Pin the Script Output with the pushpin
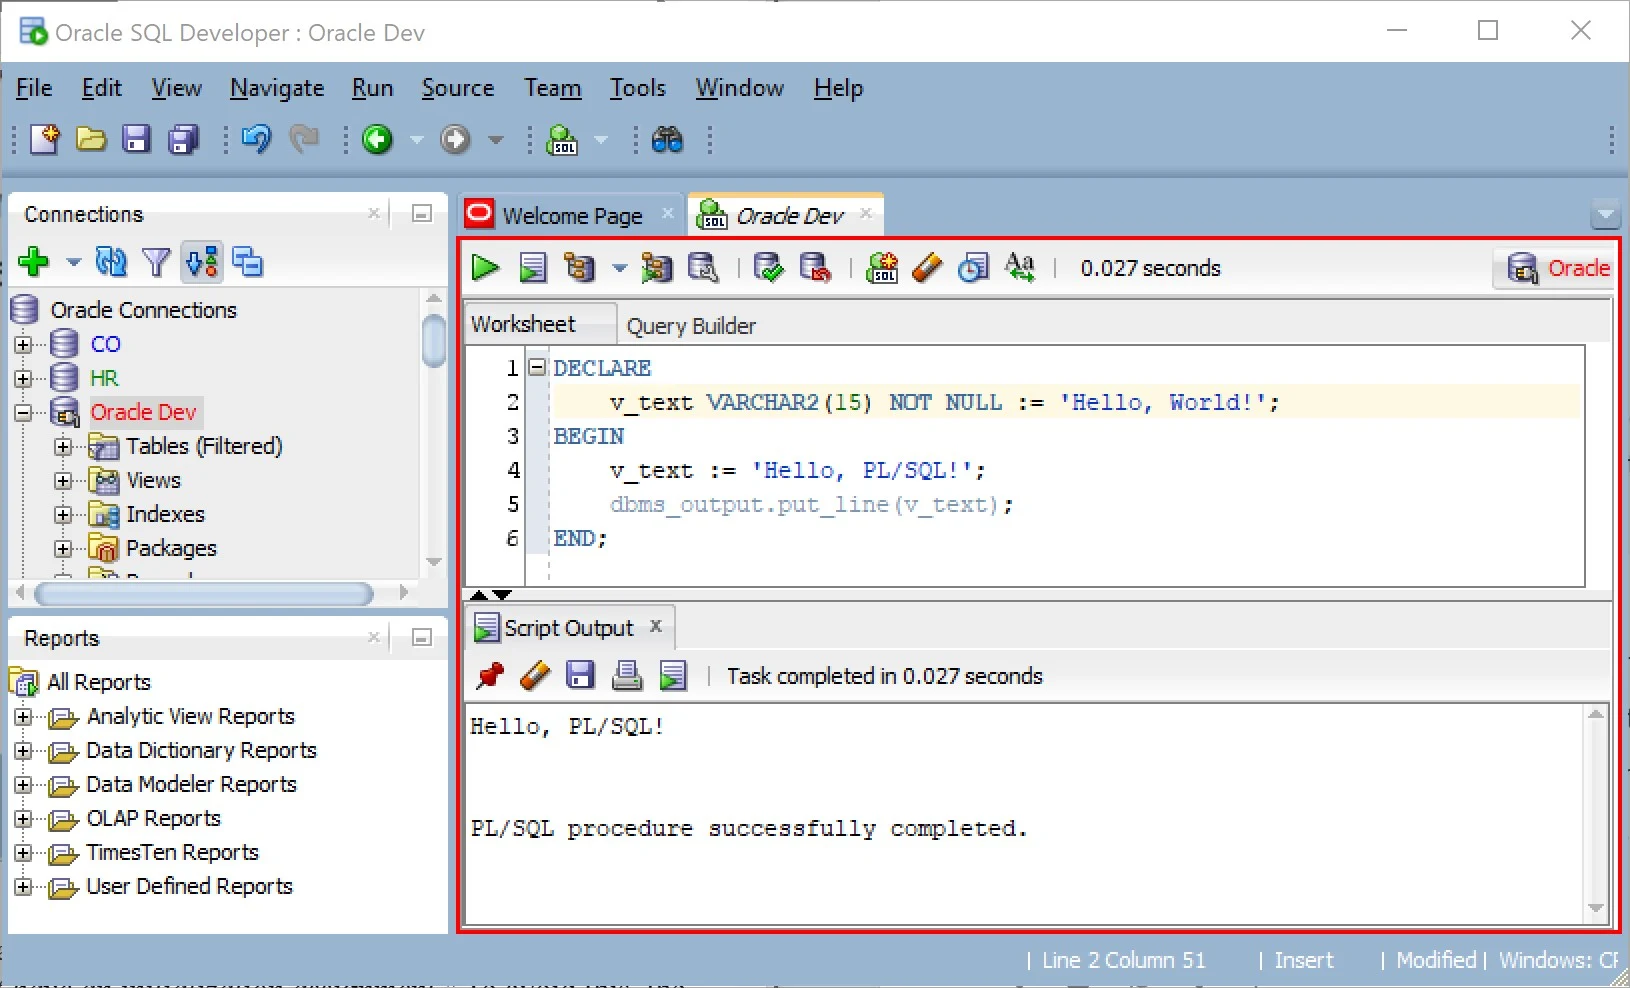Image resolution: width=1630 pixels, height=988 pixels. [490, 676]
